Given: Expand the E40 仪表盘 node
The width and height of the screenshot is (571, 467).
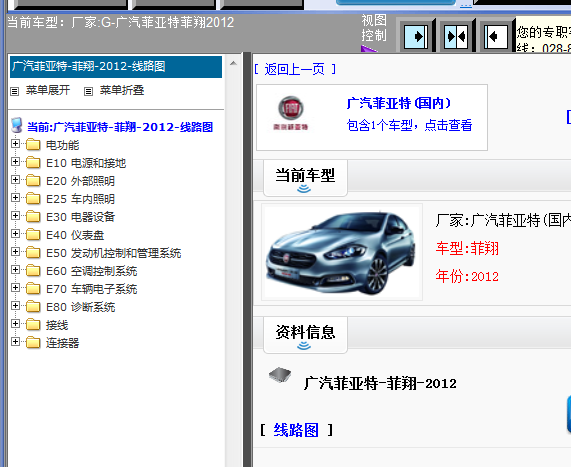Looking at the screenshot, I should pyautogui.click(x=15, y=234).
